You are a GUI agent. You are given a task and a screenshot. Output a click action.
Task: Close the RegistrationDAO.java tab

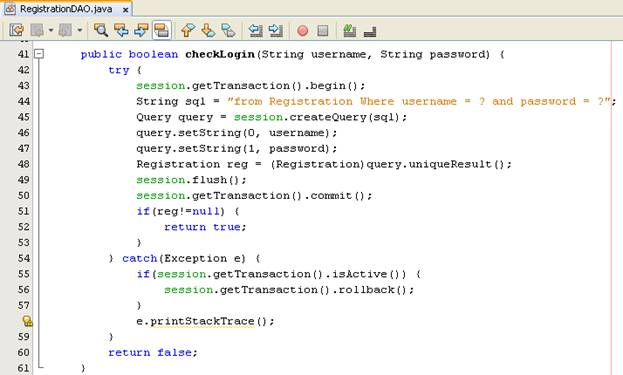(125, 10)
